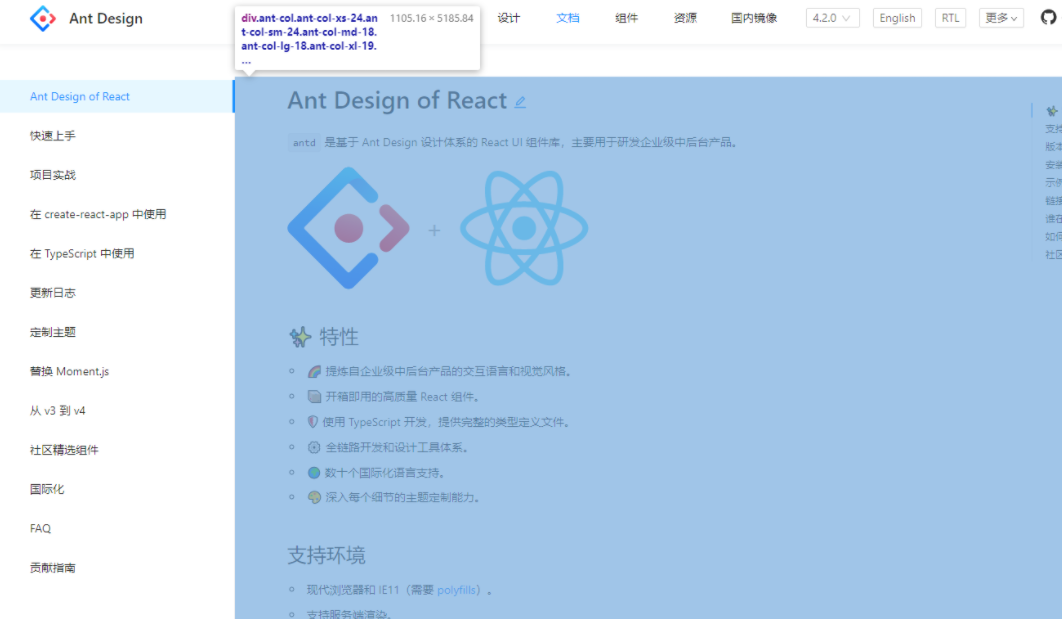
Task: Open the 设计 navigation tab
Action: tap(509, 18)
